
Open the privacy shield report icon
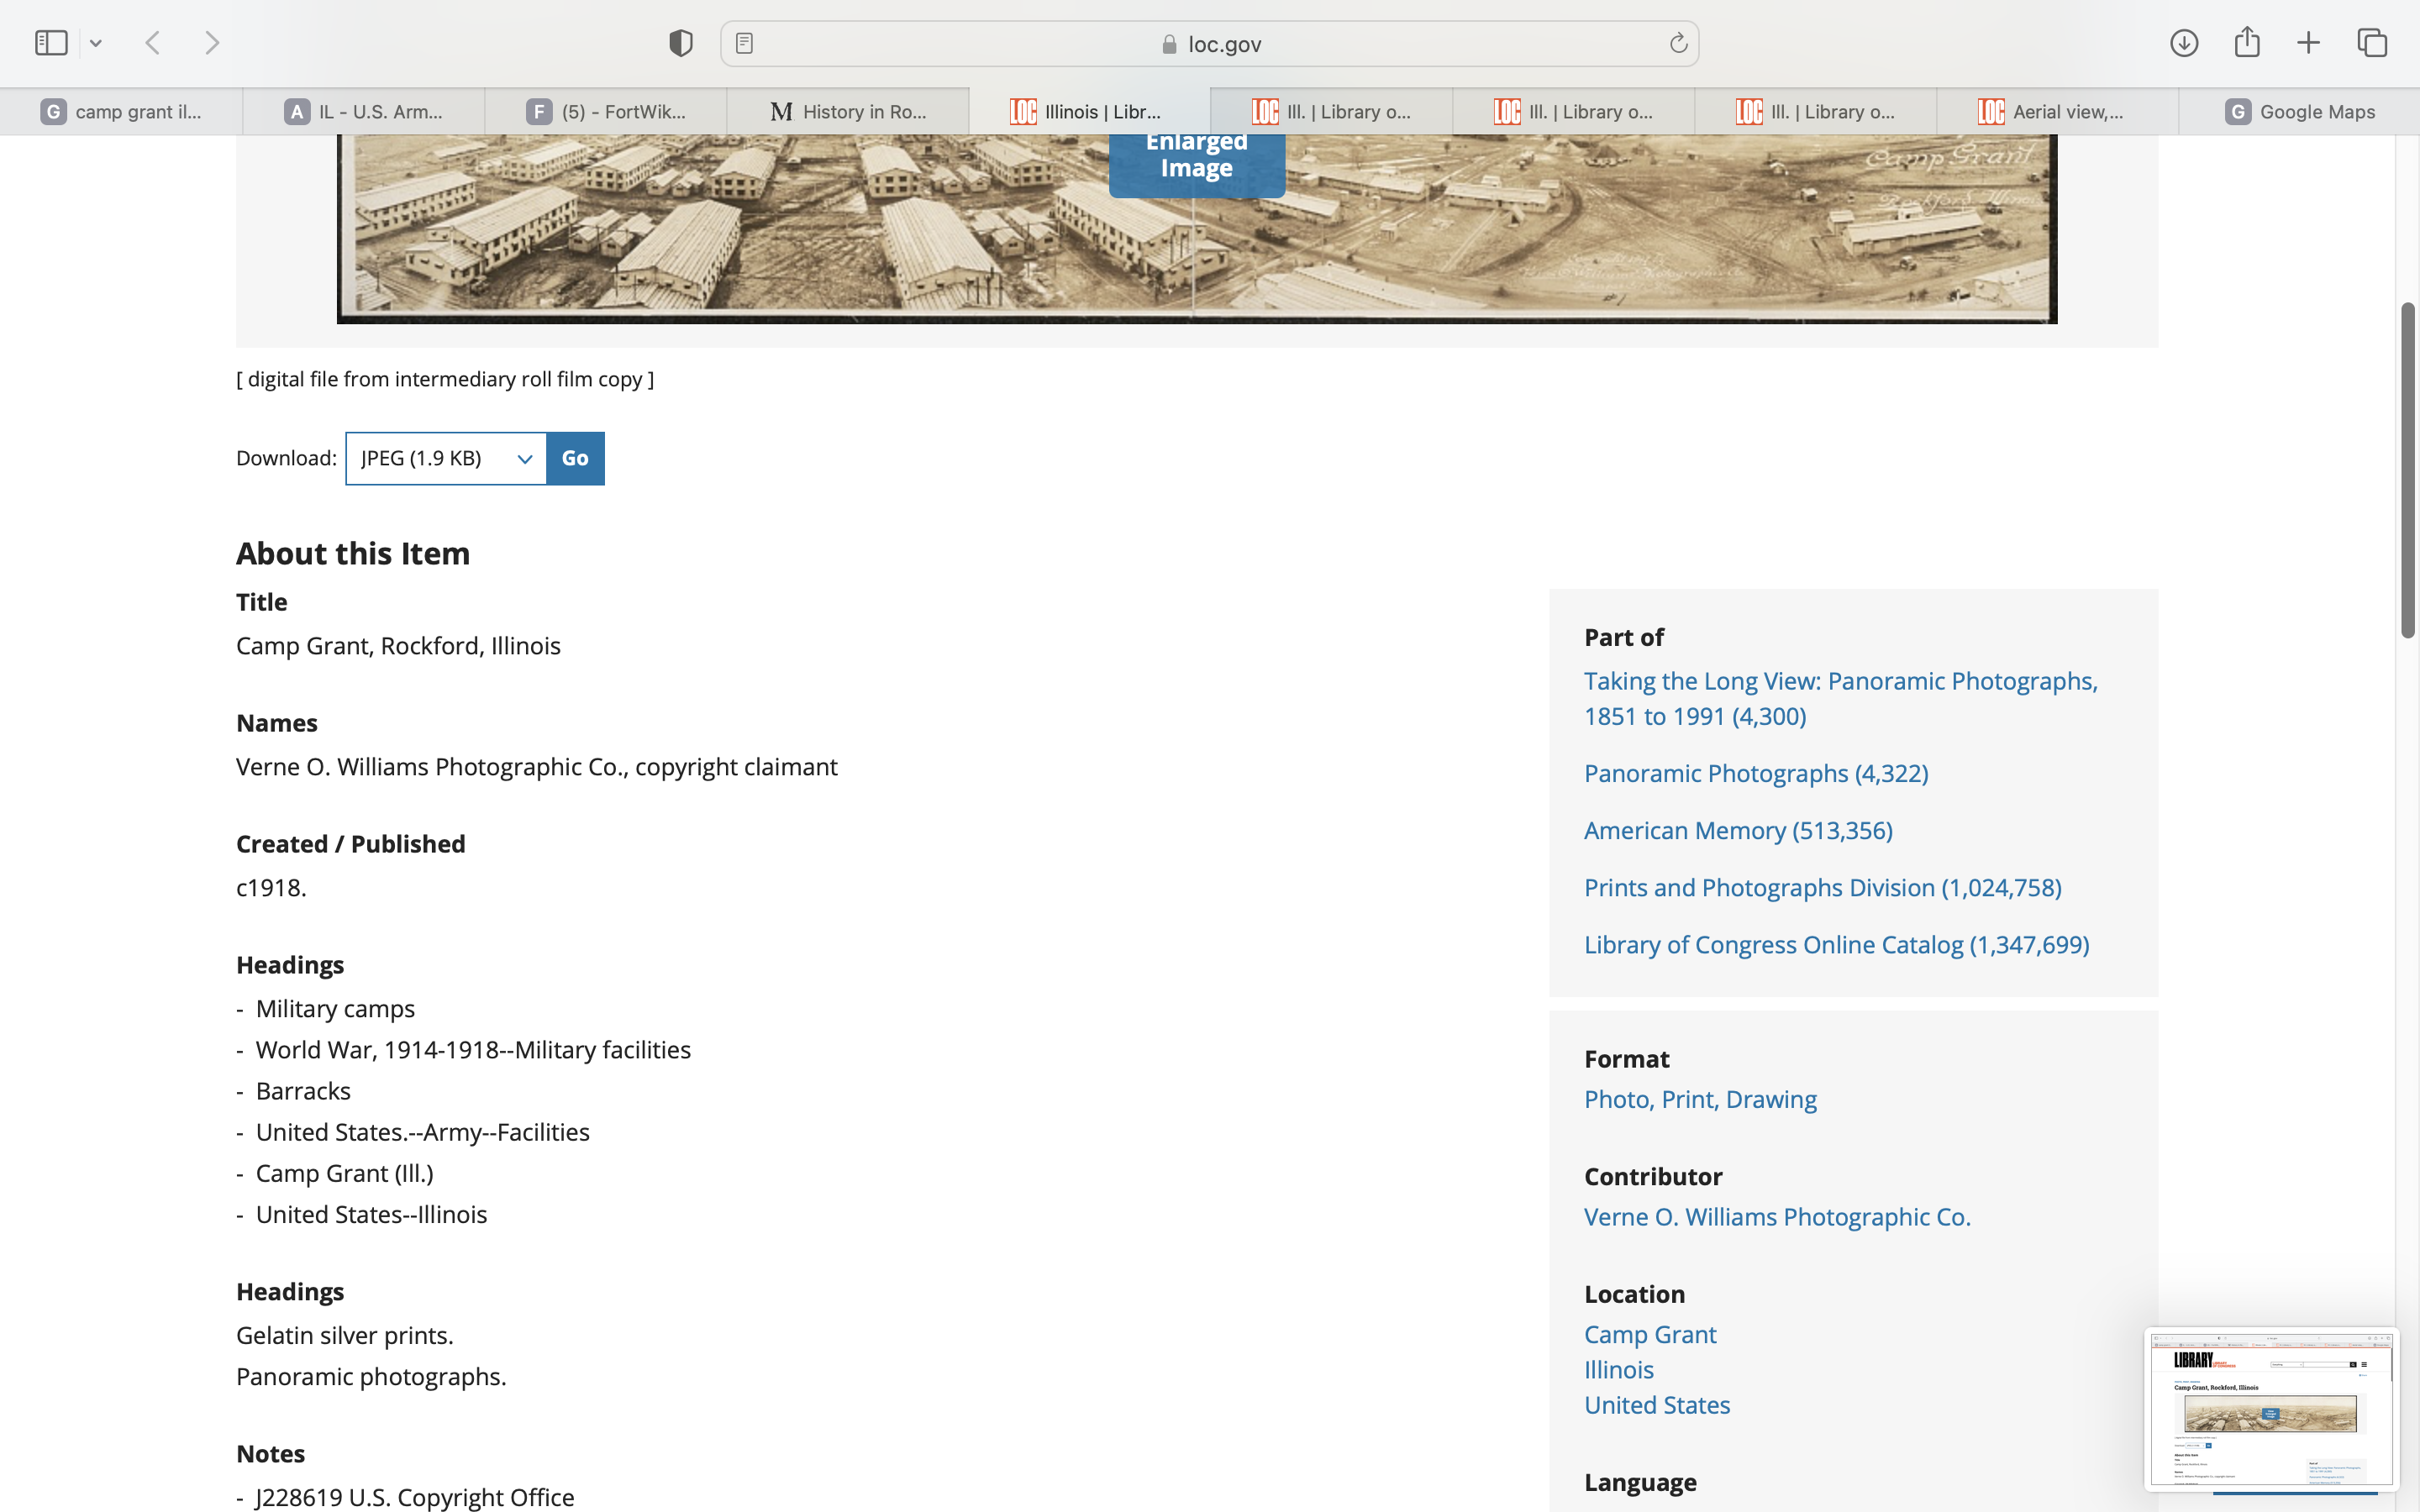[x=681, y=43]
